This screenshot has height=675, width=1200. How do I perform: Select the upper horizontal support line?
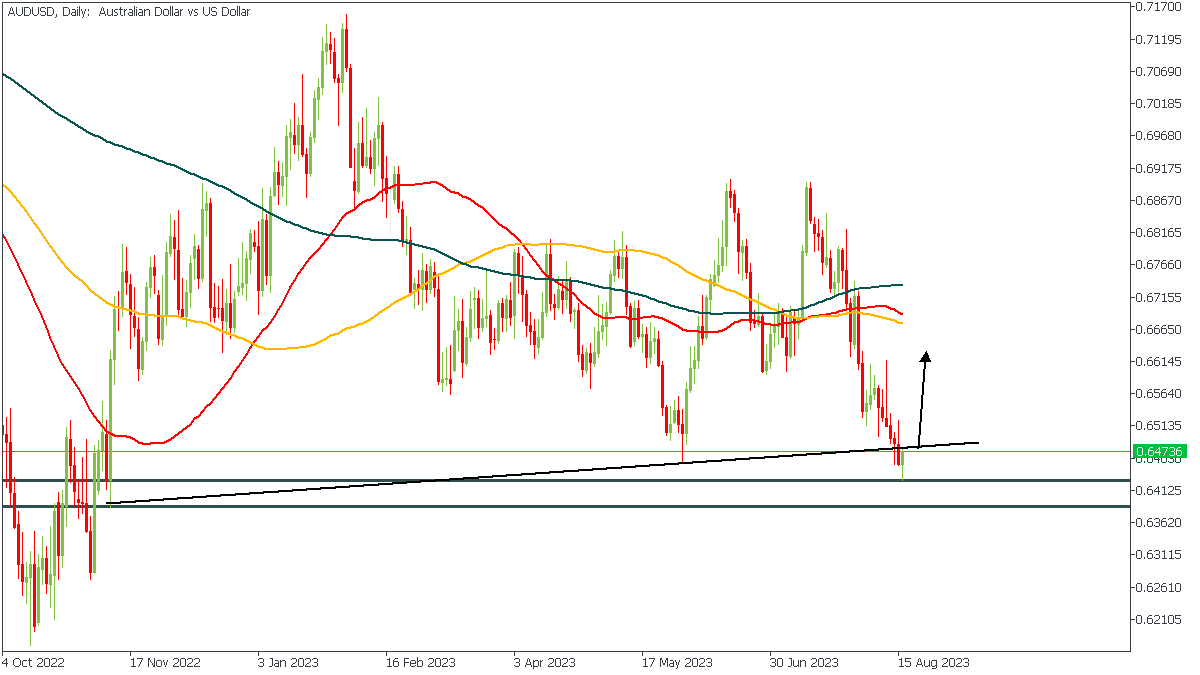click(x=600, y=481)
